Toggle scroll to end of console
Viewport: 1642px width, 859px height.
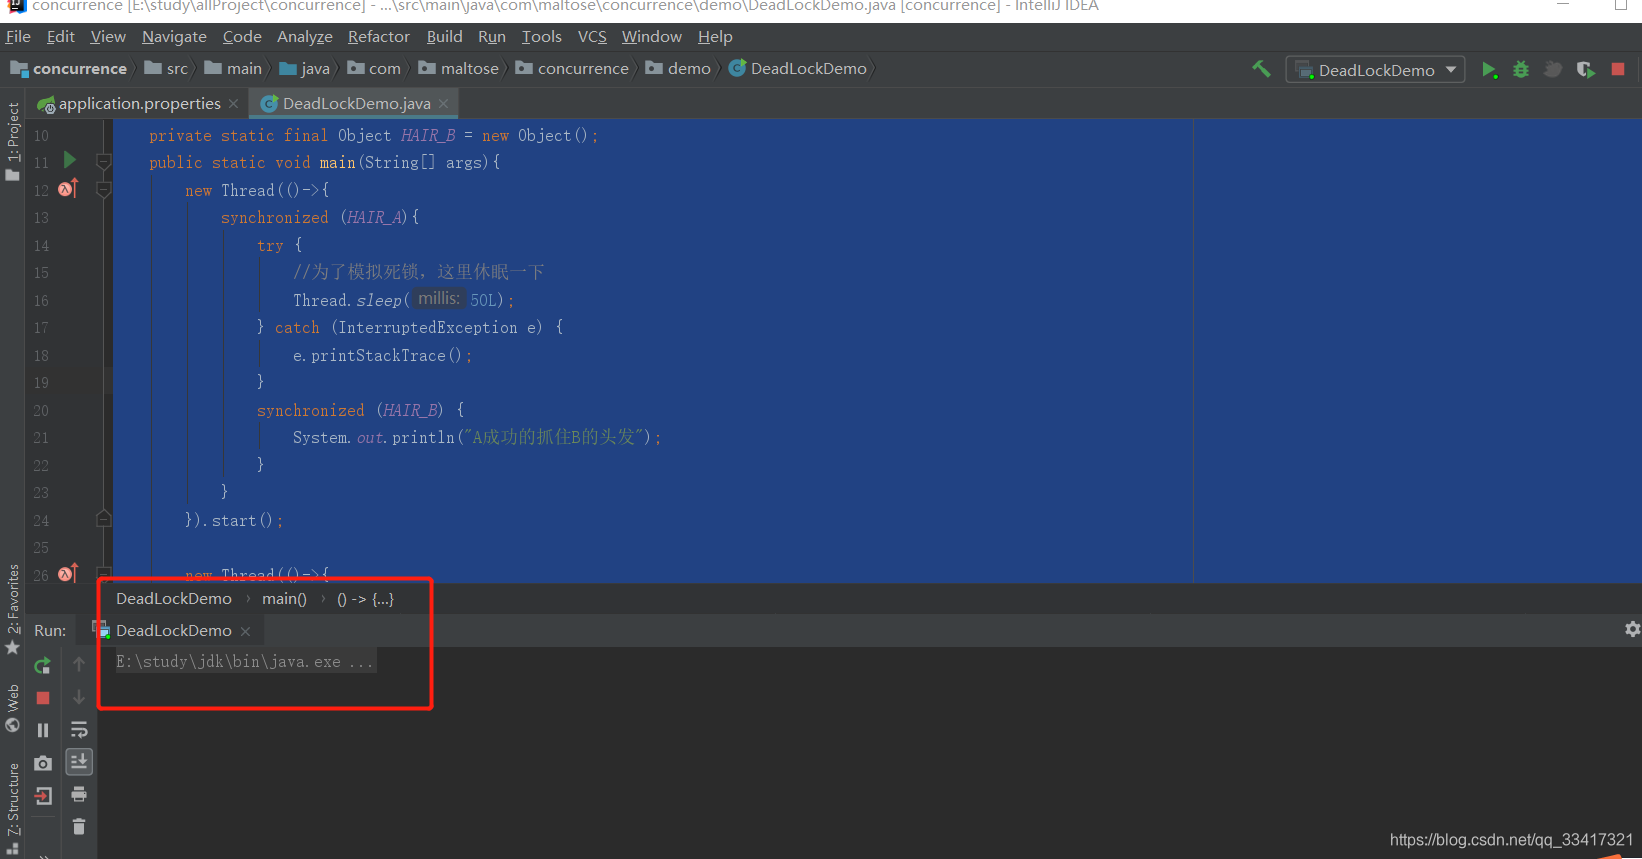point(79,762)
